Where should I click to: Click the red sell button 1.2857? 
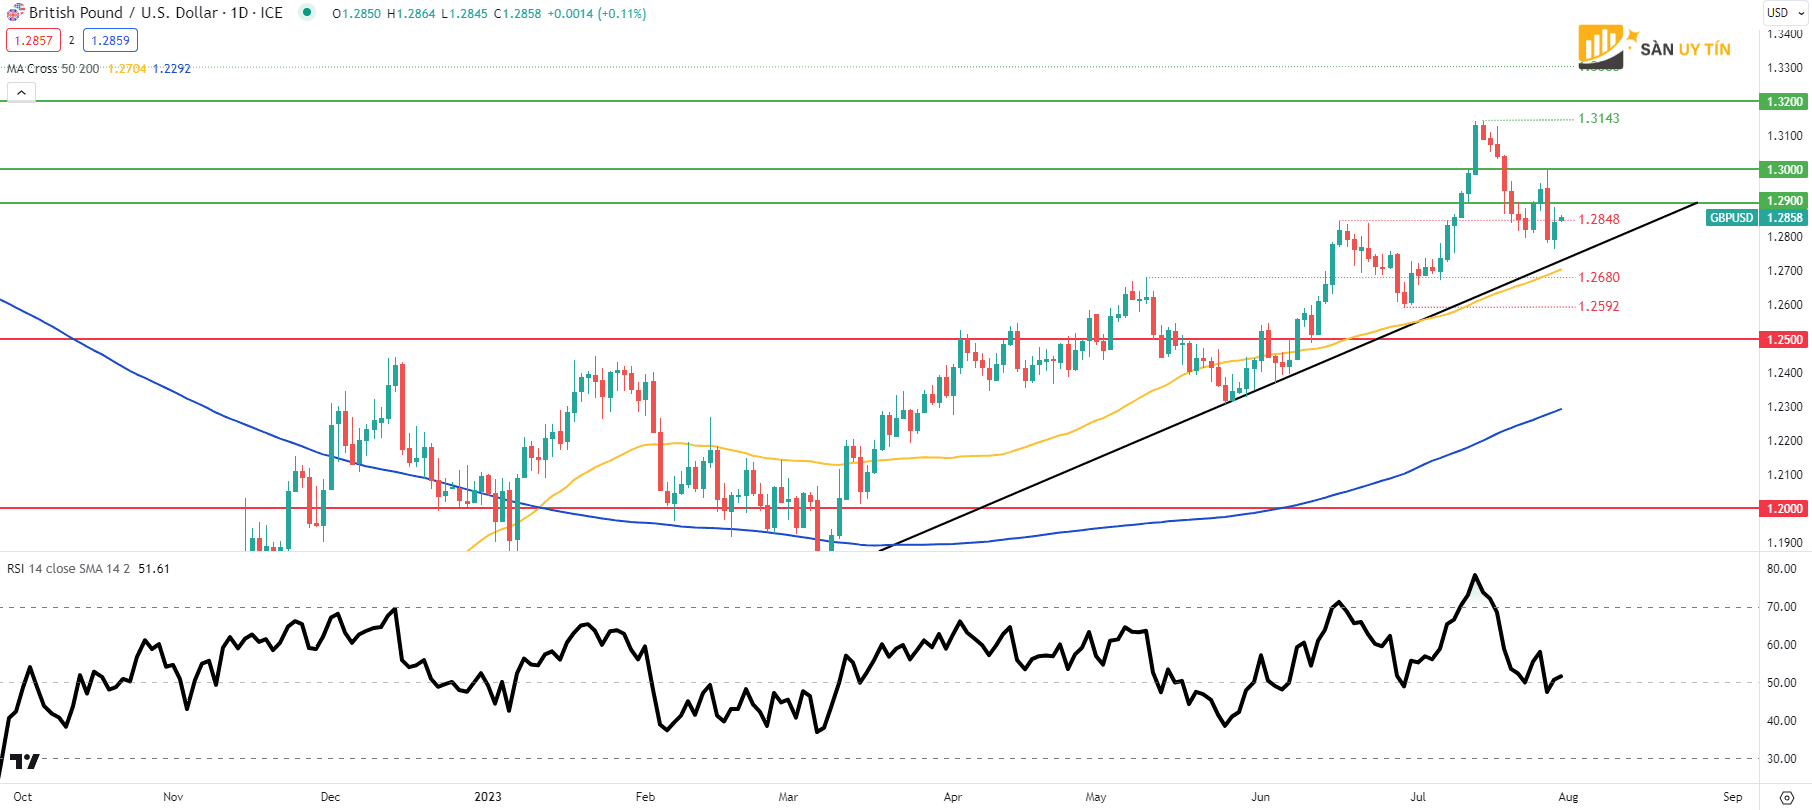tap(33, 40)
